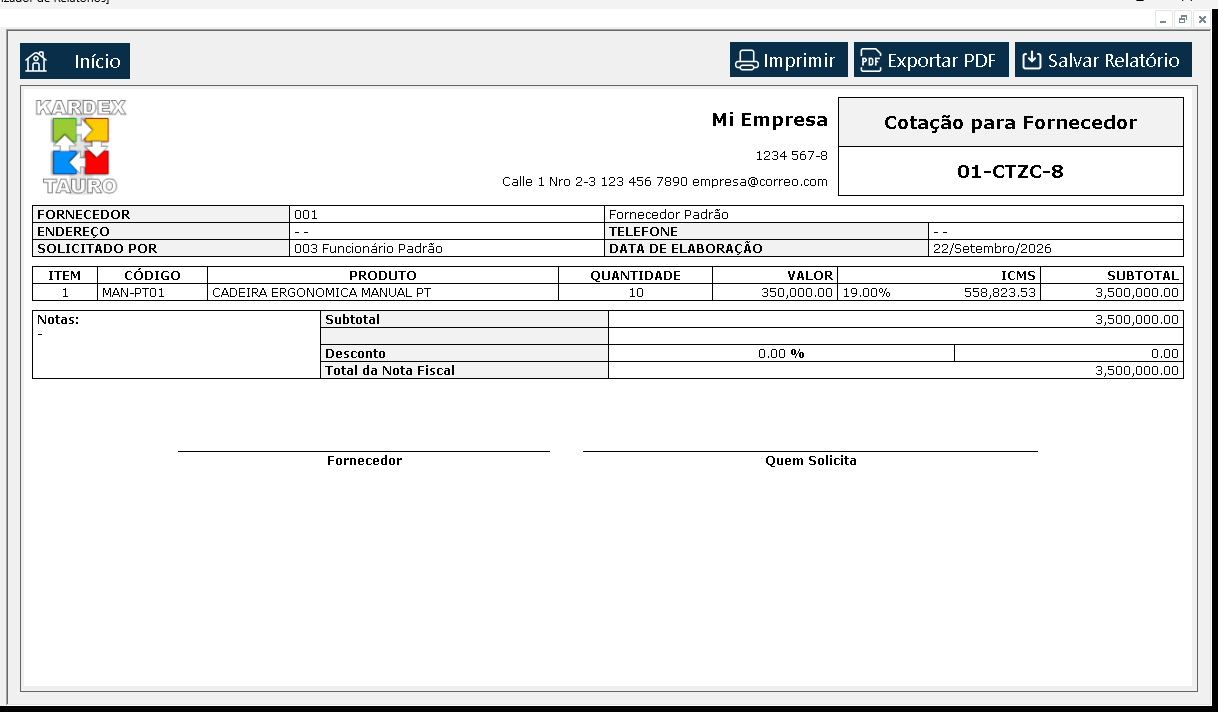Print the report with Imprimir text
The image size is (1218, 712).
pyautogui.click(x=799, y=61)
